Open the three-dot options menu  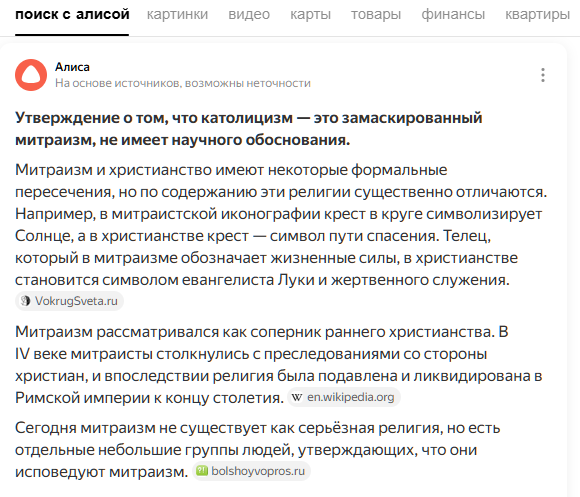pyautogui.click(x=543, y=75)
